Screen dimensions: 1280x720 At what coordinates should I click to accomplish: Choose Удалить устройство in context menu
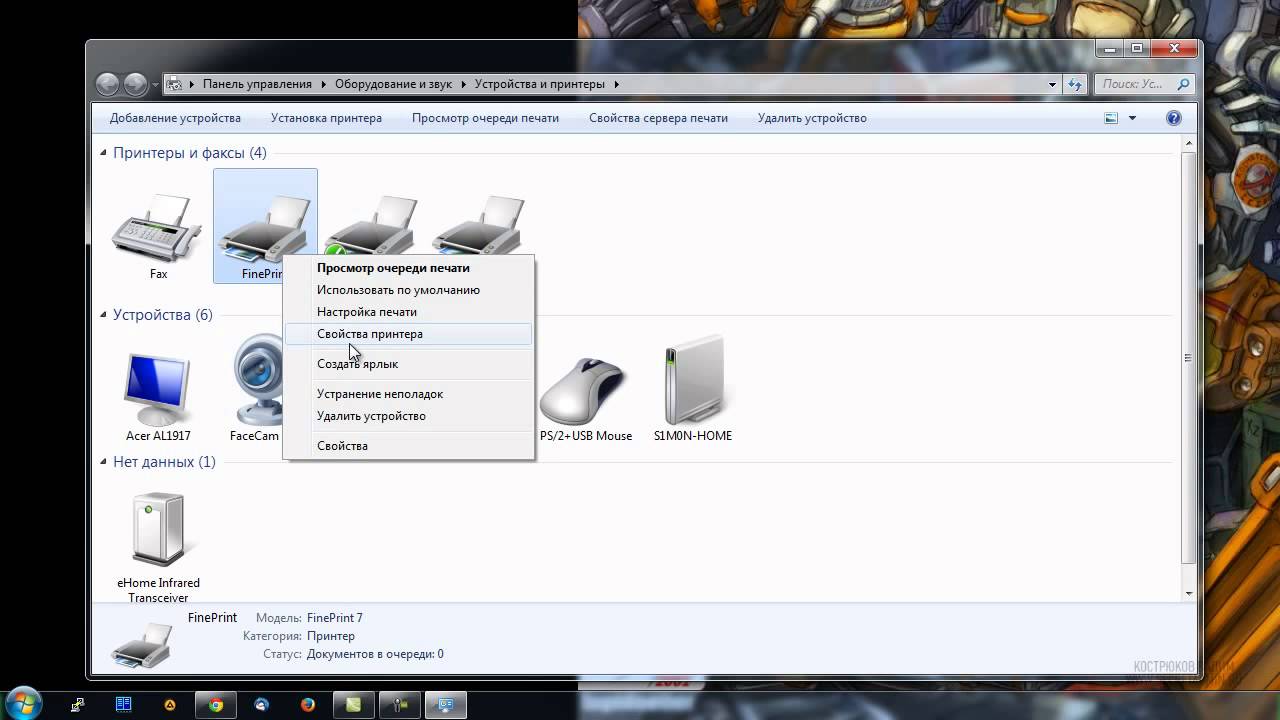(408, 416)
